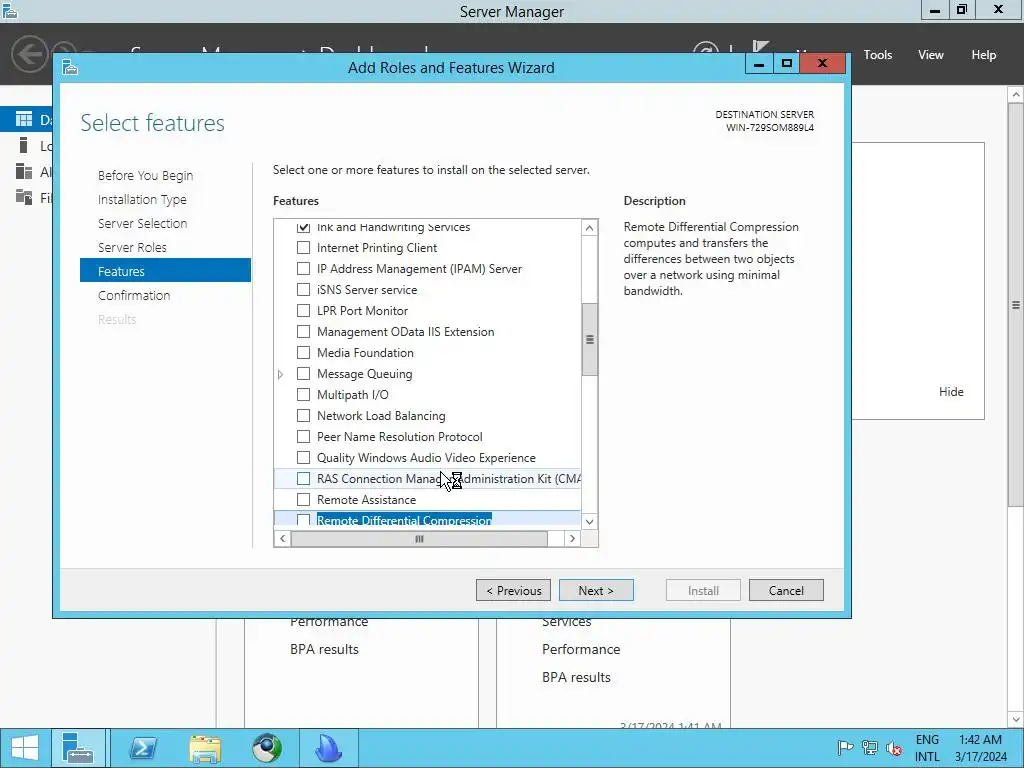
Task: Go to Before You Begin step
Action: pos(145,175)
